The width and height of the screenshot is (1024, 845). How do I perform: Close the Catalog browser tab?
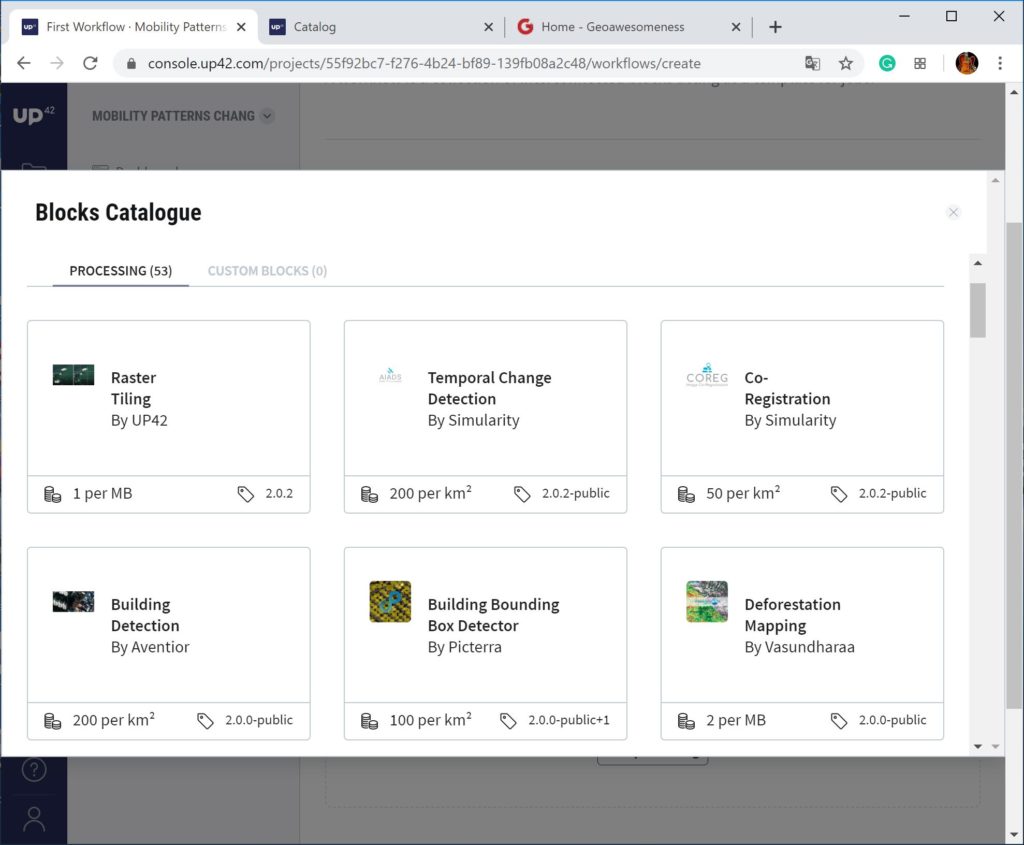click(x=488, y=27)
